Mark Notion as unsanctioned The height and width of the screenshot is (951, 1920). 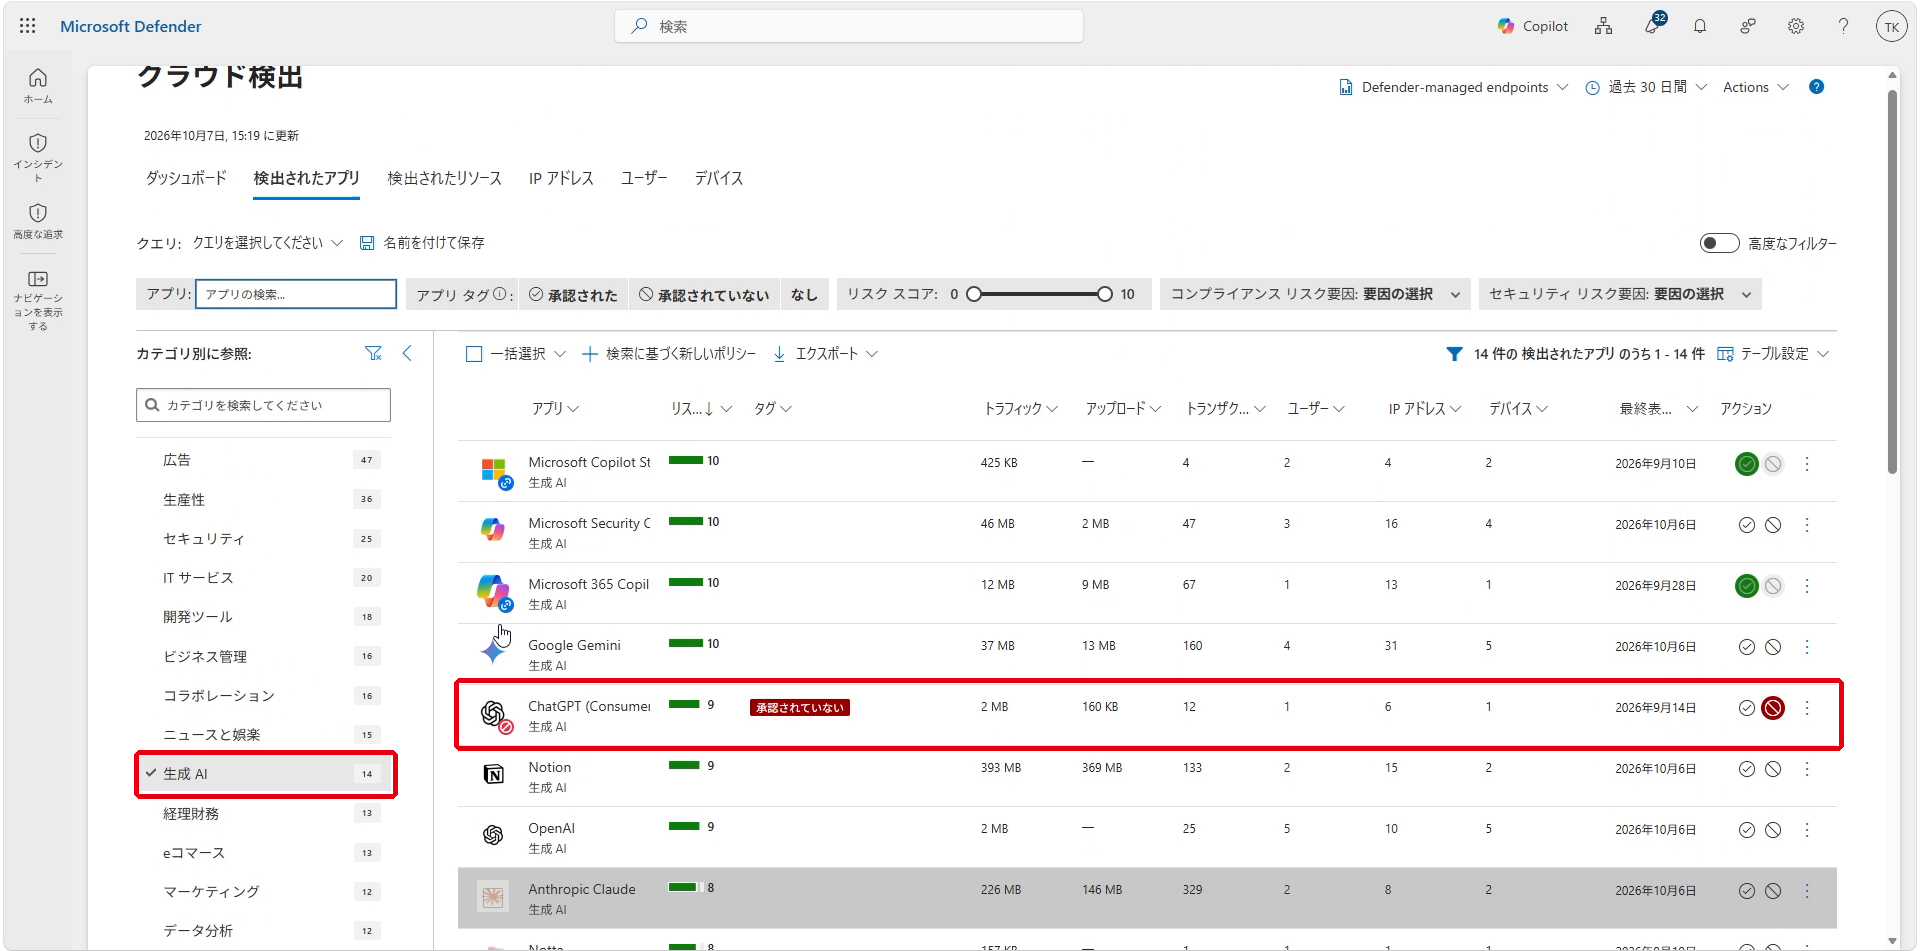pyautogui.click(x=1772, y=769)
